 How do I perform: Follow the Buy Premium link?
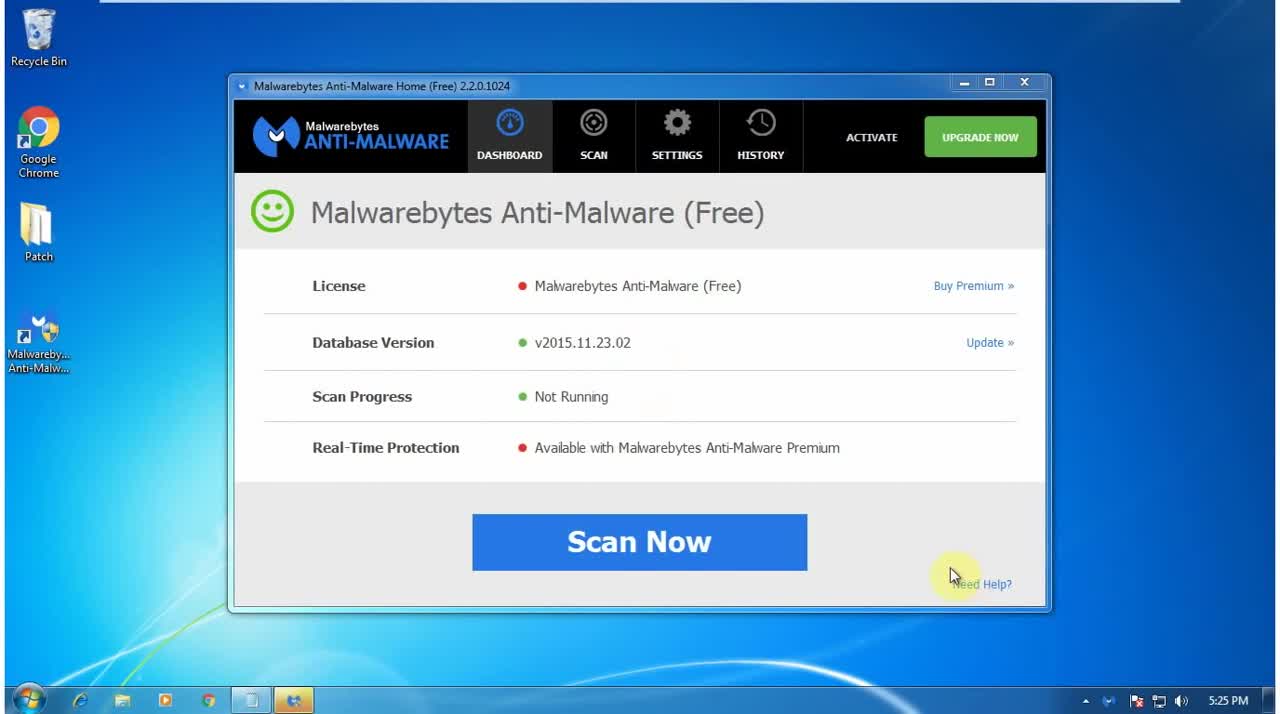pos(974,286)
